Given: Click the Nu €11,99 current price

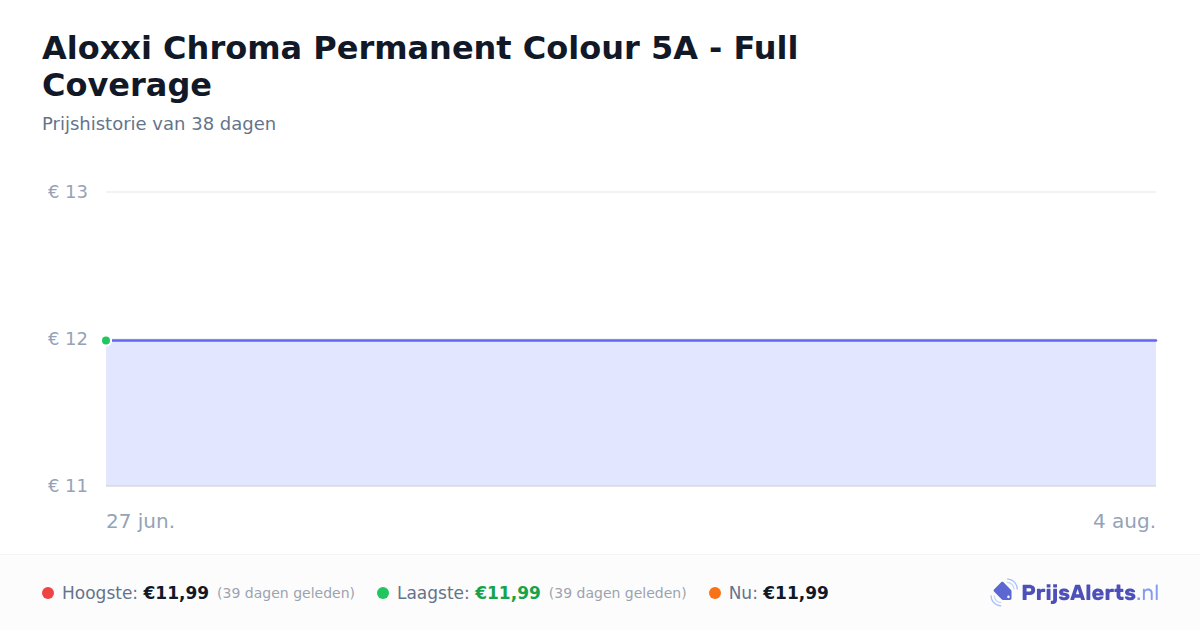Looking at the screenshot, I should [x=796, y=593].
